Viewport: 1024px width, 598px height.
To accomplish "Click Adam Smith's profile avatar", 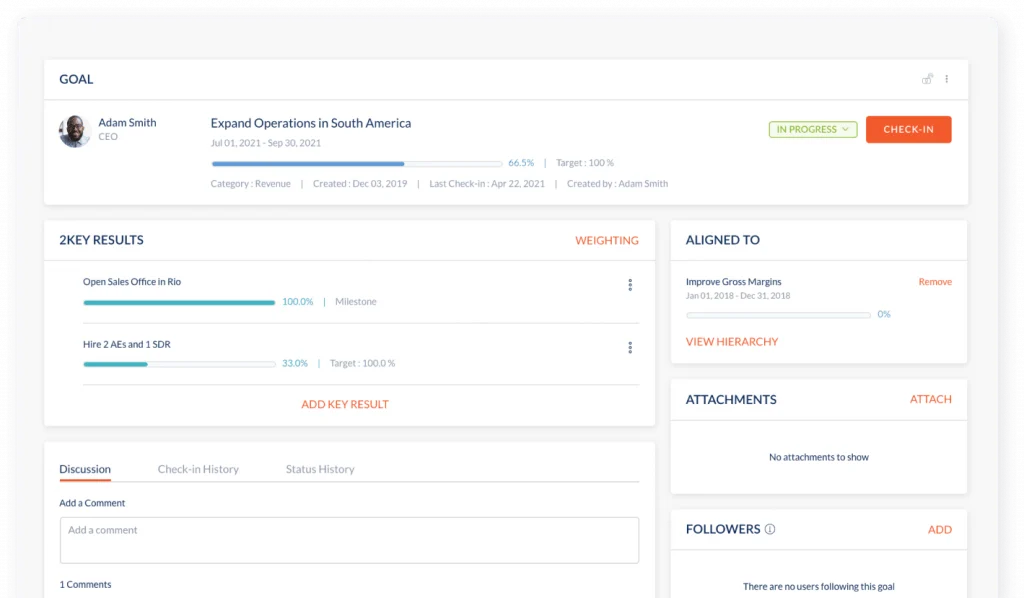I will [74, 131].
